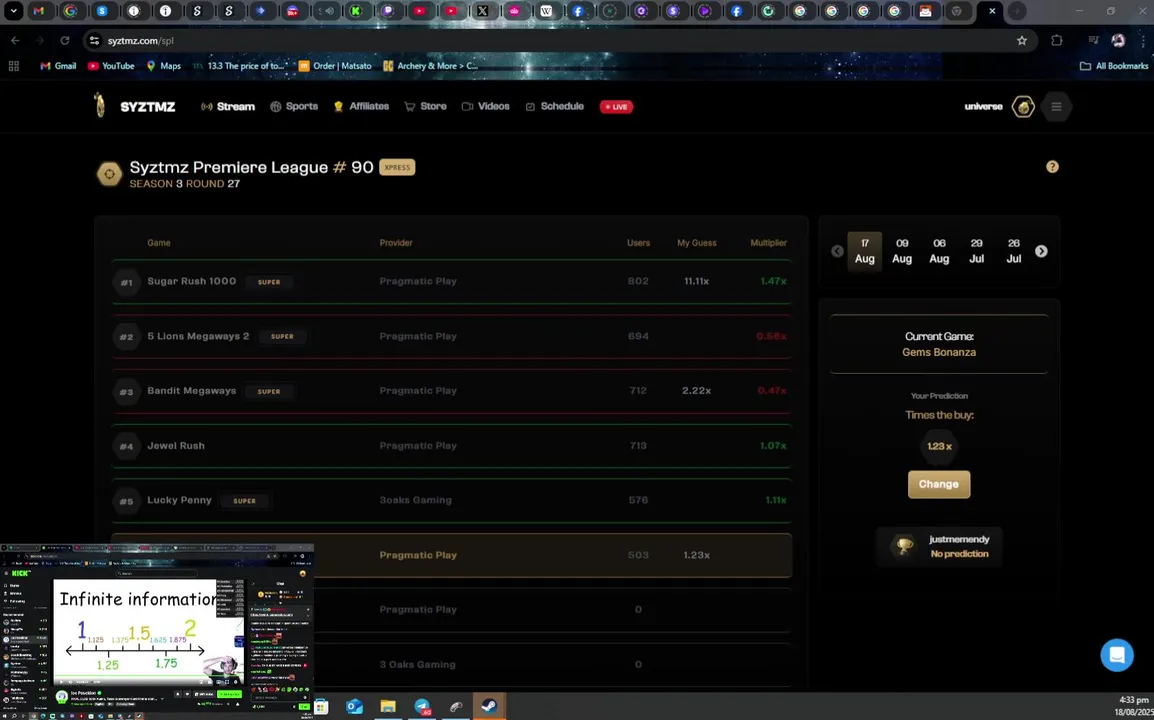Click the XPRESS badge
1154x720 pixels.
point(397,167)
